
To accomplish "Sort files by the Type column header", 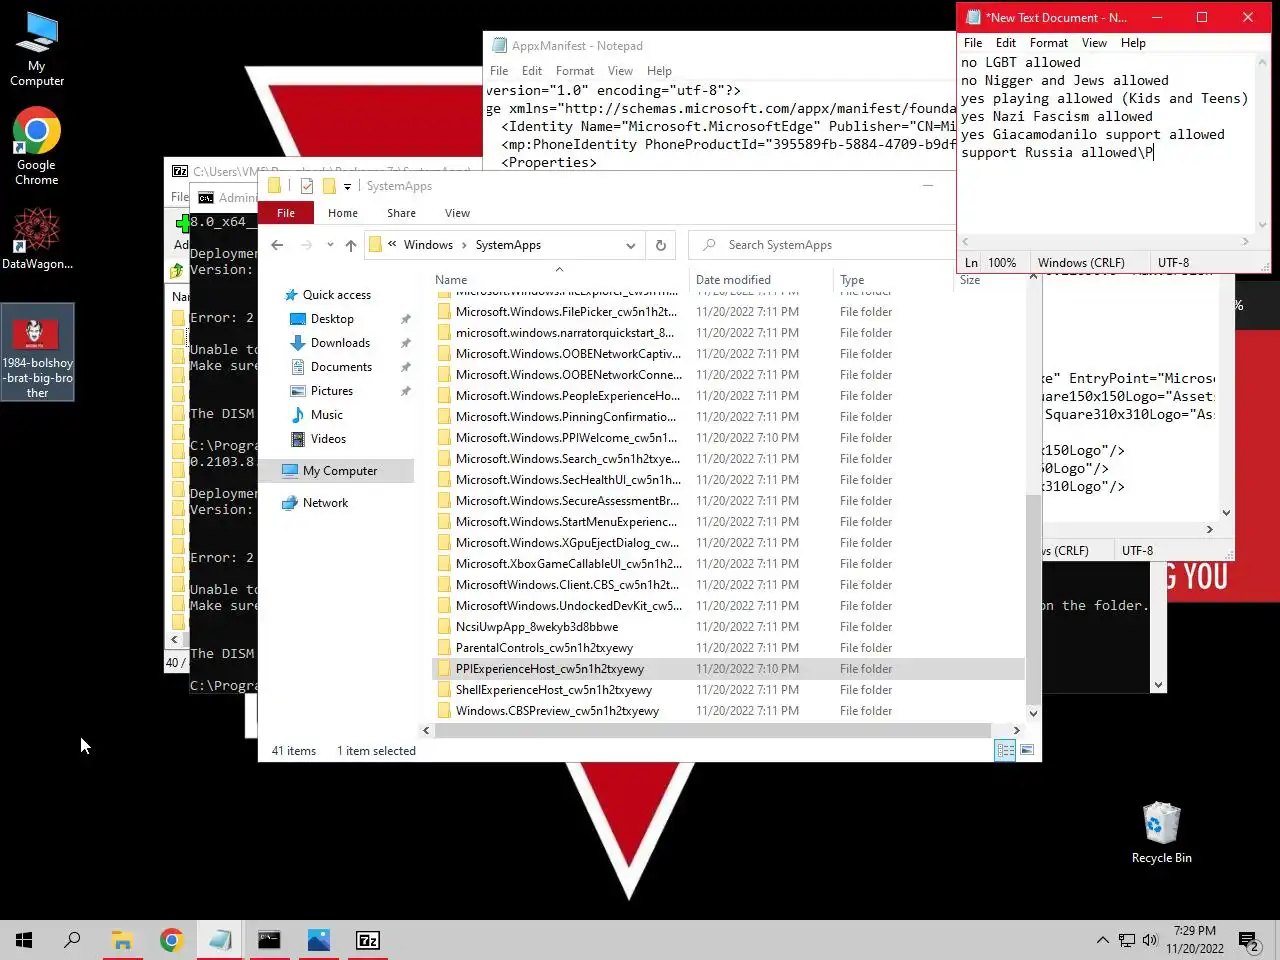I will point(893,280).
